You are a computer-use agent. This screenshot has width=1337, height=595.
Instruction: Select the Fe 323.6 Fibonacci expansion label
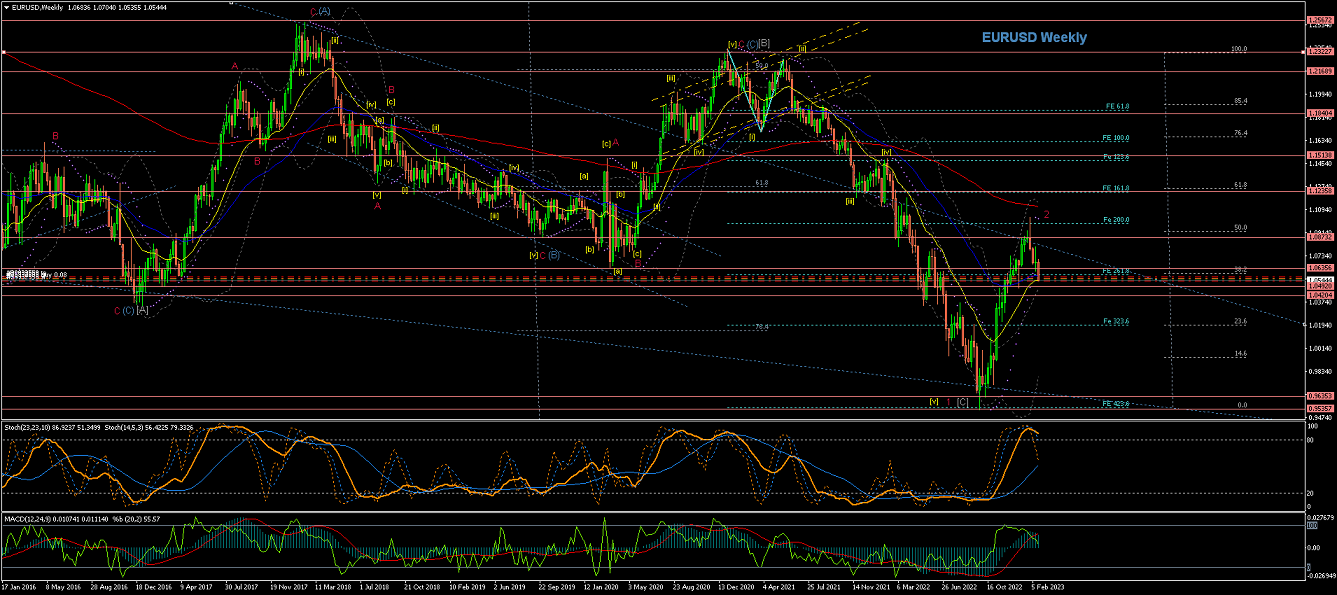coord(1115,321)
